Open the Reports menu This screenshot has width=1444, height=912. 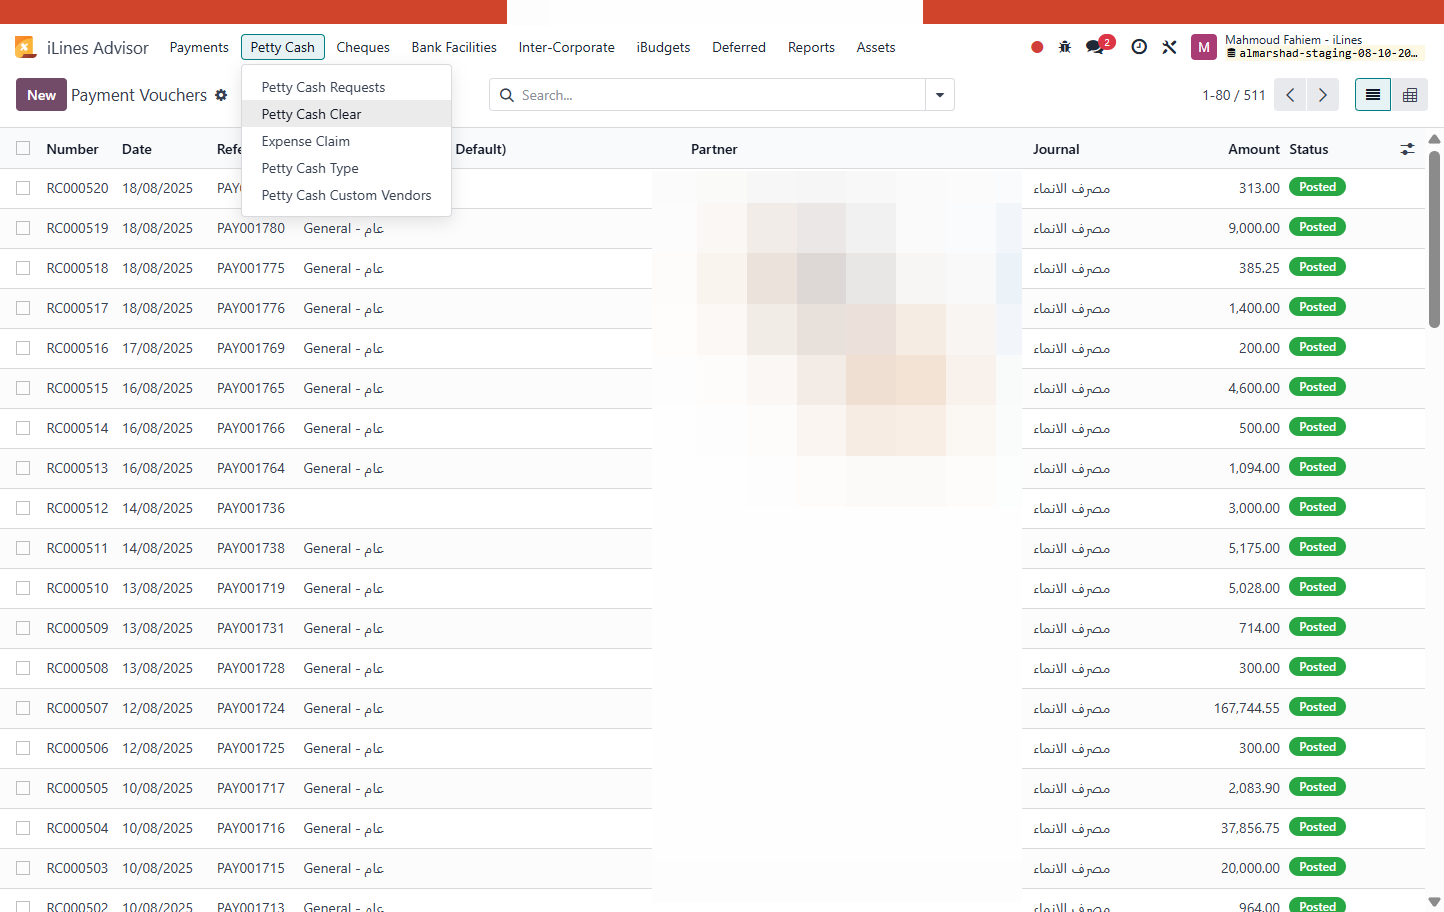coord(811,47)
